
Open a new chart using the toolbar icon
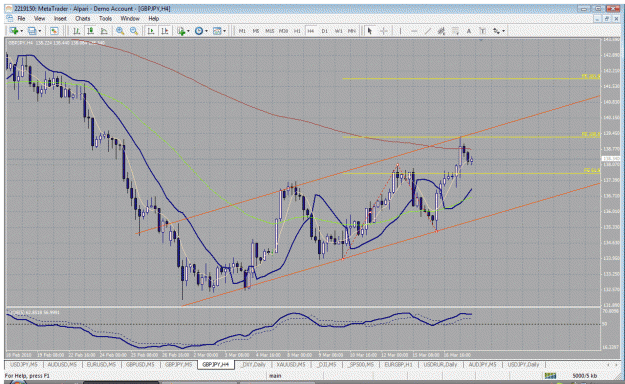pyautogui.click(x=14, y=31)
